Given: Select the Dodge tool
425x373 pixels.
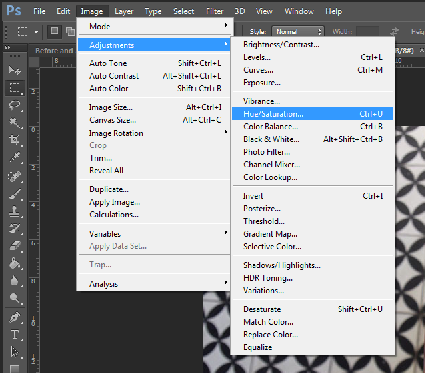Looking at the screenshot, I should pos(14,298).
